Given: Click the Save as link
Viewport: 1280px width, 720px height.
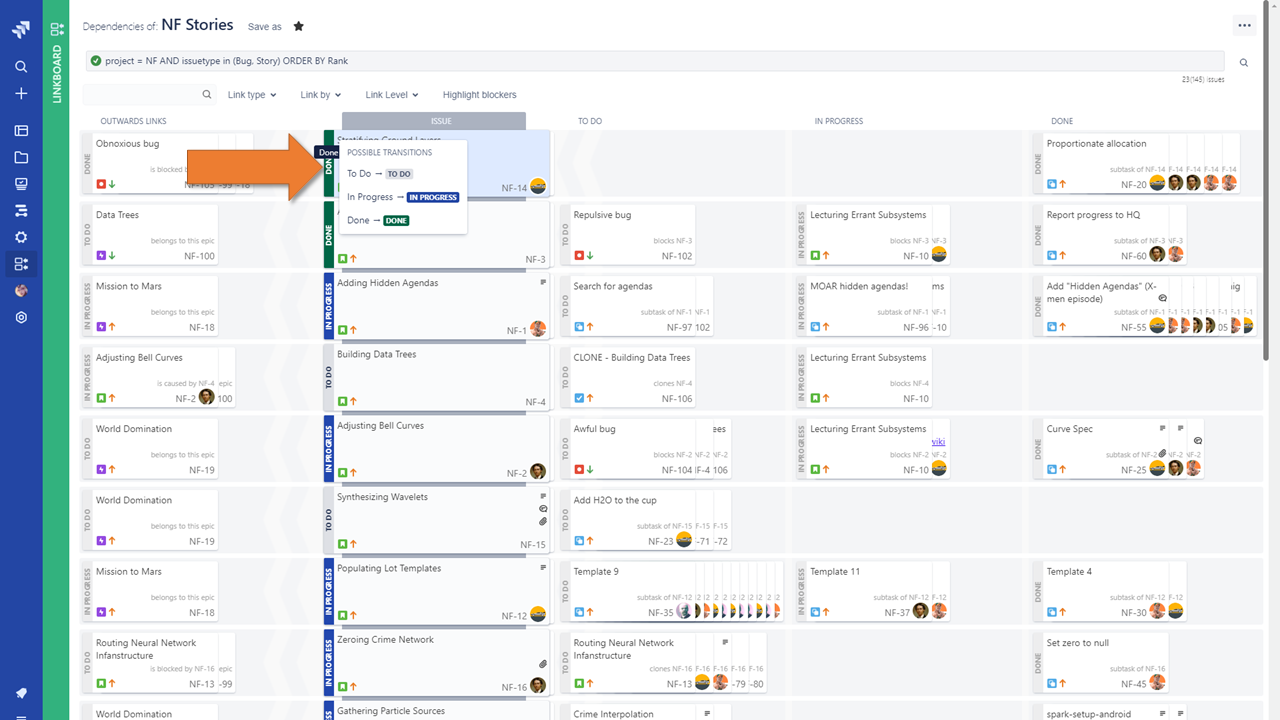Looking at the screenshot, I should (x=265, y=27).
